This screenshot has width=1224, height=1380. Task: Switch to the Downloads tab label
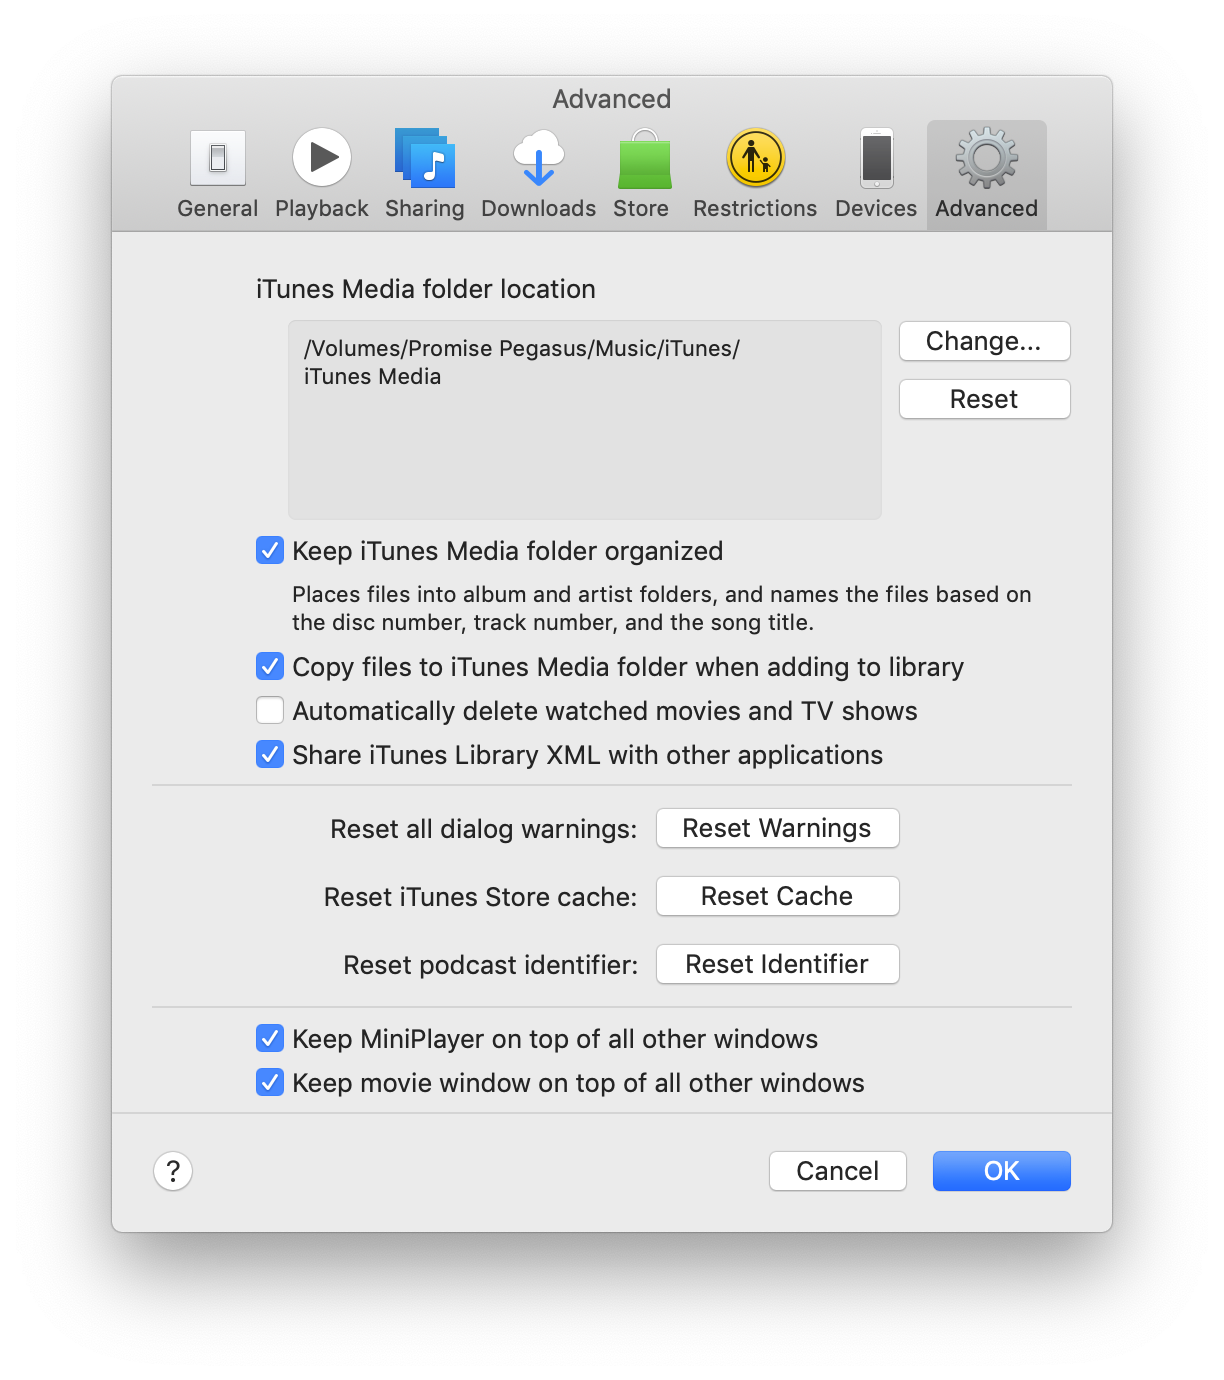tap(539, 208)
